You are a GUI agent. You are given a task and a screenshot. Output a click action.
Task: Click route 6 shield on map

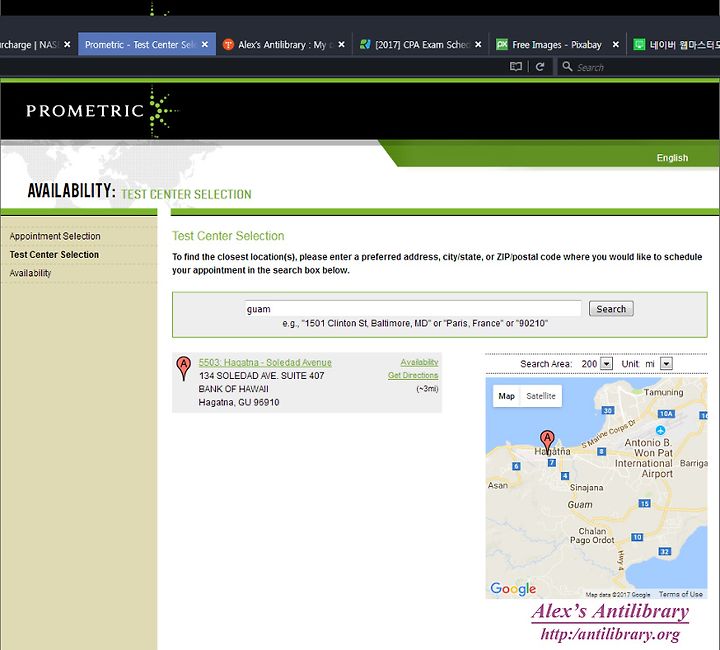tap(516, 466)
